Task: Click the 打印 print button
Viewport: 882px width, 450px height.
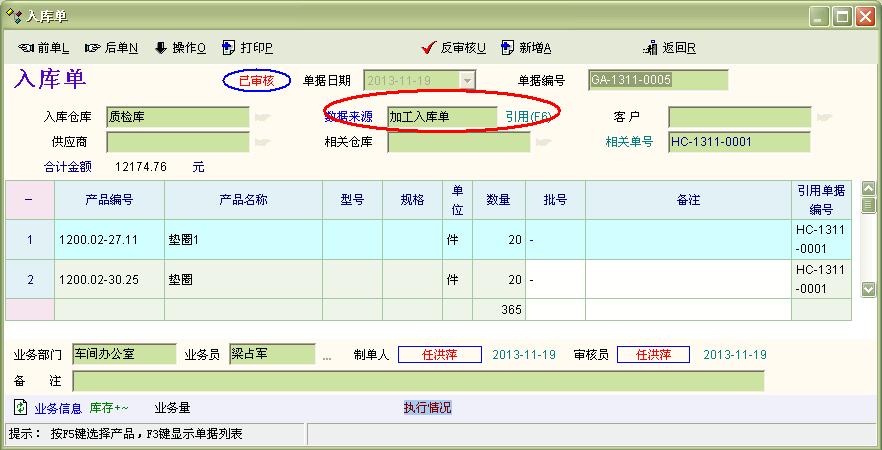Action: click(x=247, y=48)
